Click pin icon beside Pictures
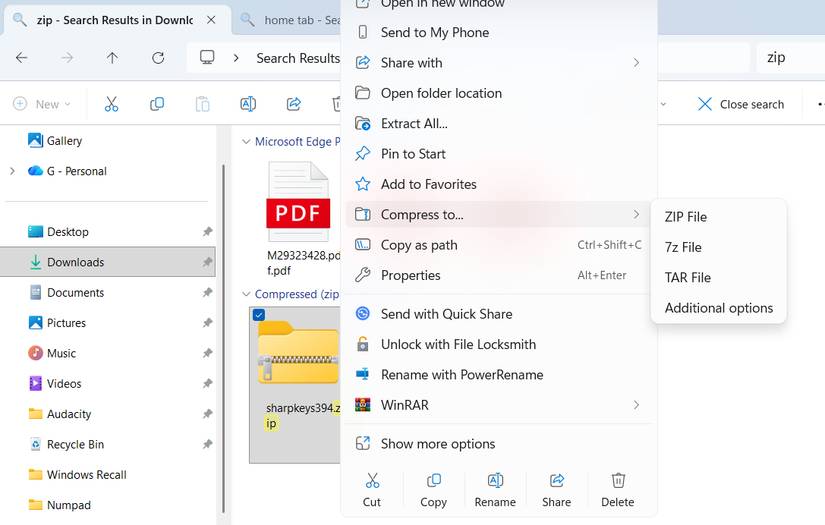 click(207, 322)
